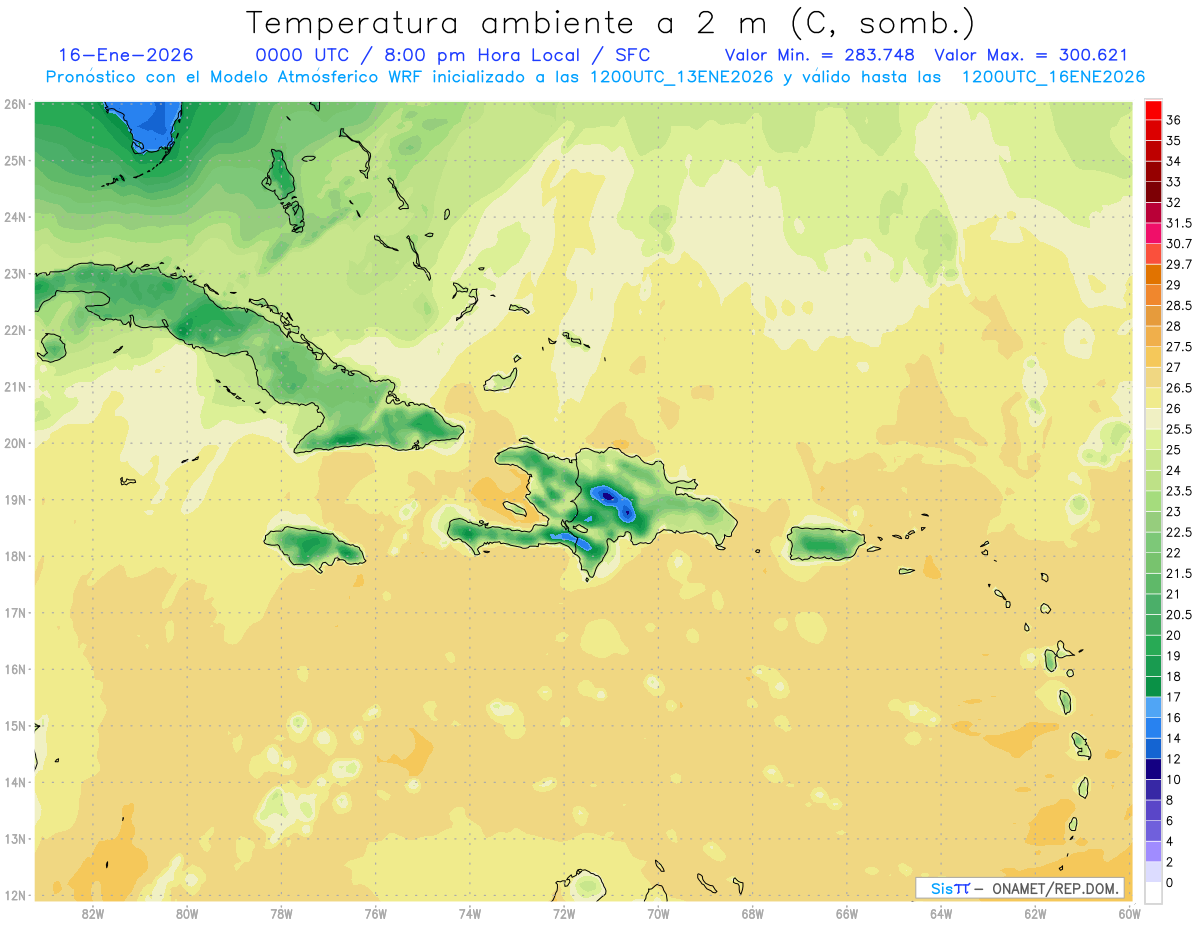Click the legend value 25.5

point(1179,429)
